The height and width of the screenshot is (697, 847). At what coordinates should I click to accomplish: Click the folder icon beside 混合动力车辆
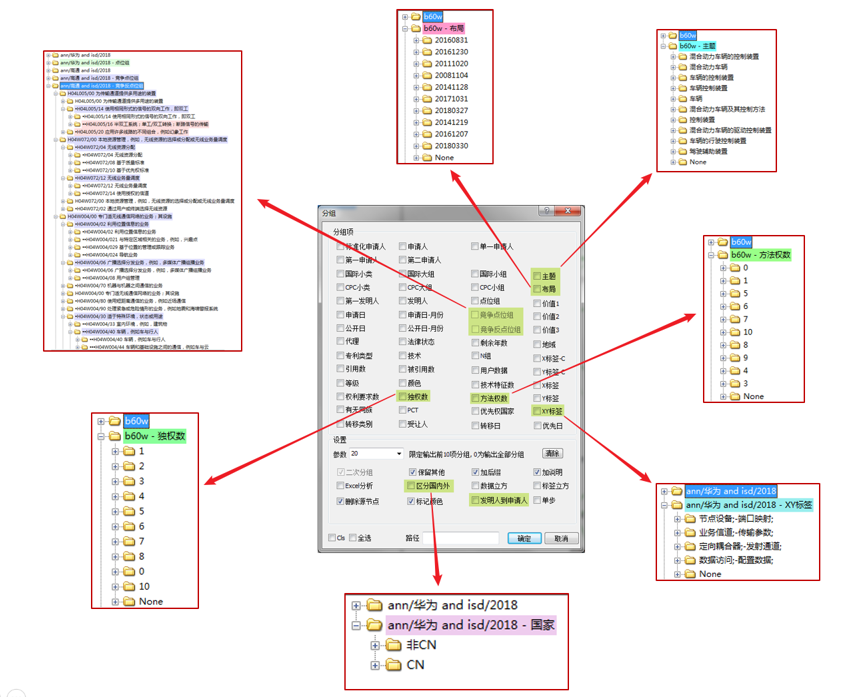tap(682, 67)
